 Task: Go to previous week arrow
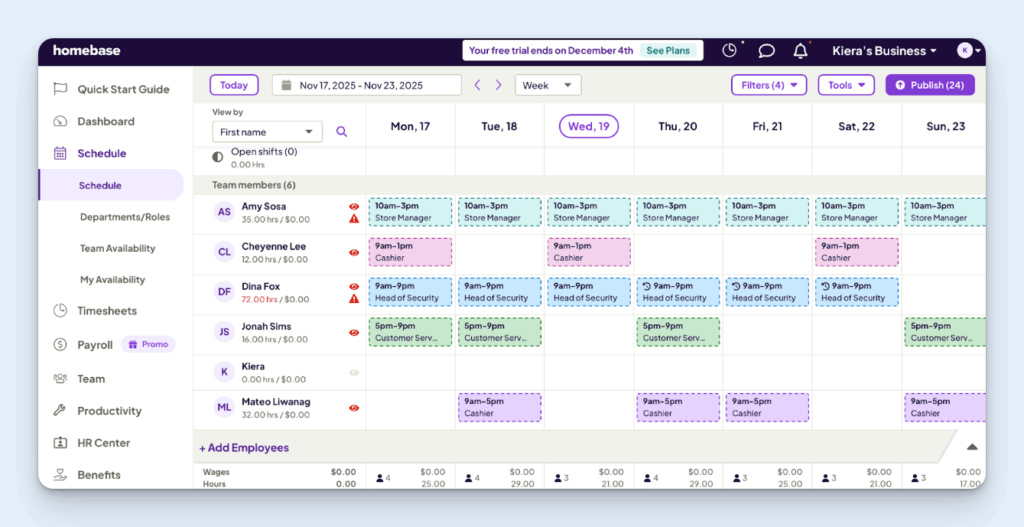(x=477, y=85)
